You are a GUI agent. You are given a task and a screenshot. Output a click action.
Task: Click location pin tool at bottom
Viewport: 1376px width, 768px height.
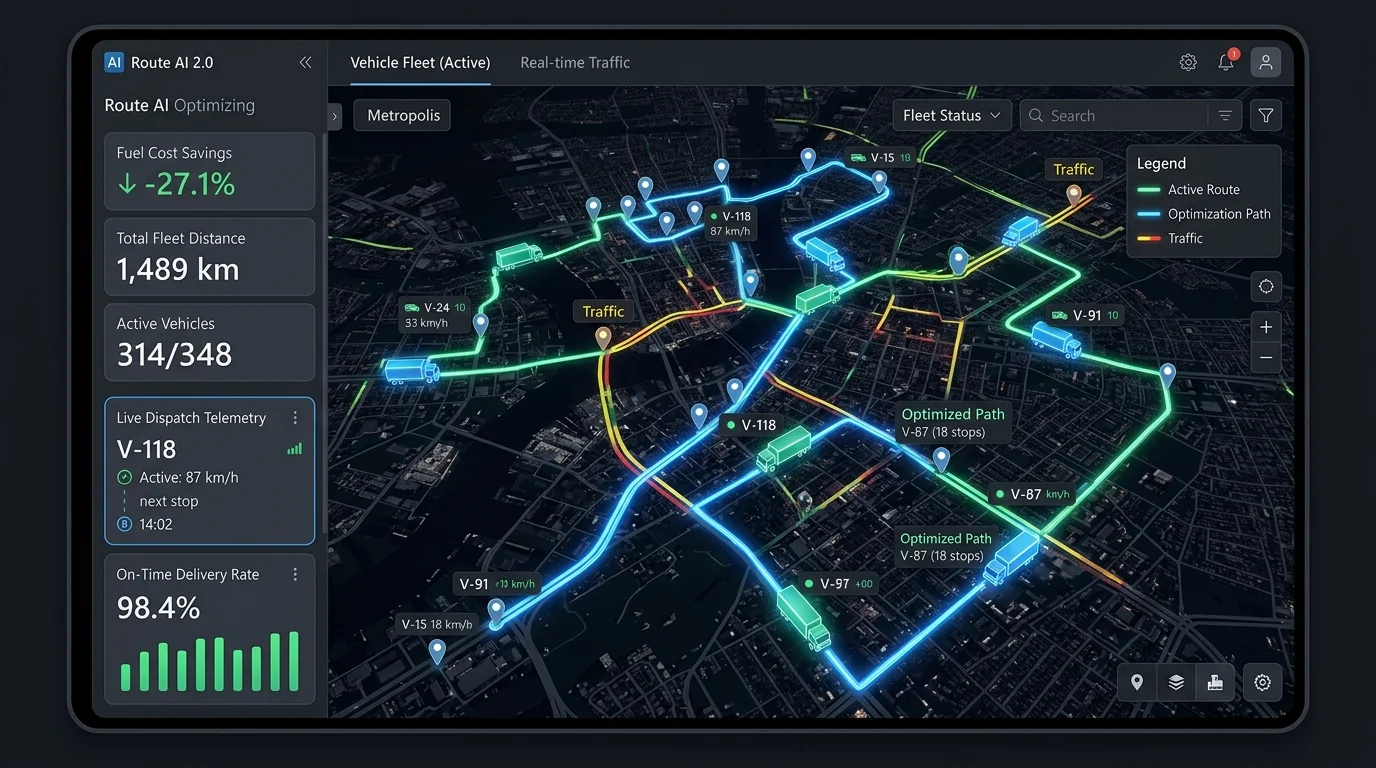pos(1137,682)
